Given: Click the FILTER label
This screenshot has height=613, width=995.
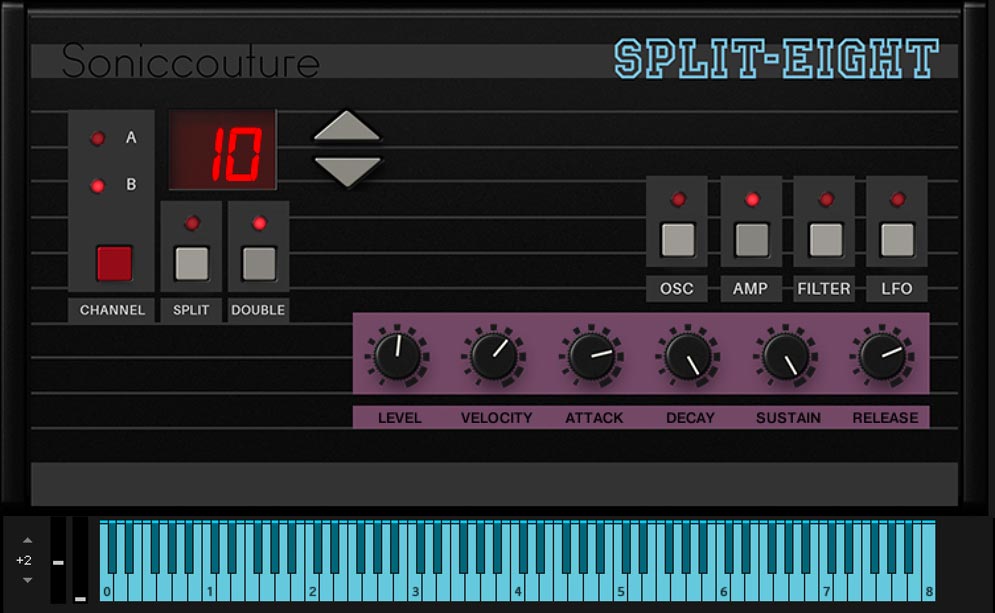Looking at the screenshot, I should tap(824, 289).
